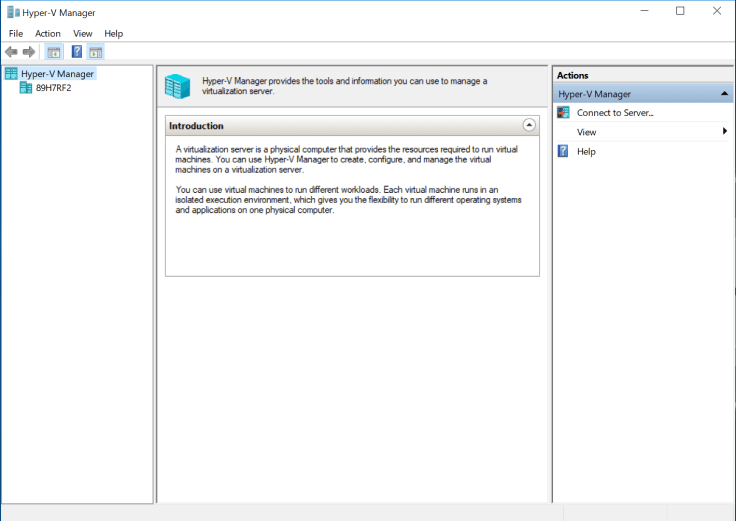Click the Hyper-V Manager title bar app icon
The image size is (736, 521).
[x=12, y=11]
